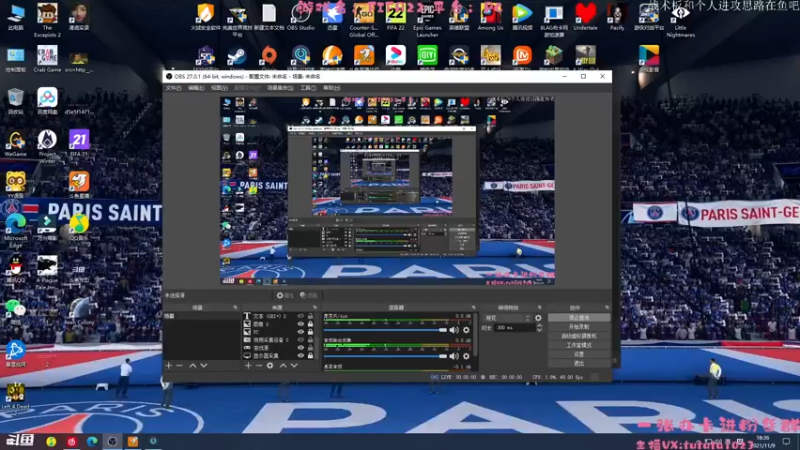800x450 pixels.
Task: Remove the selected source with the minus icon
Action: 259,365
